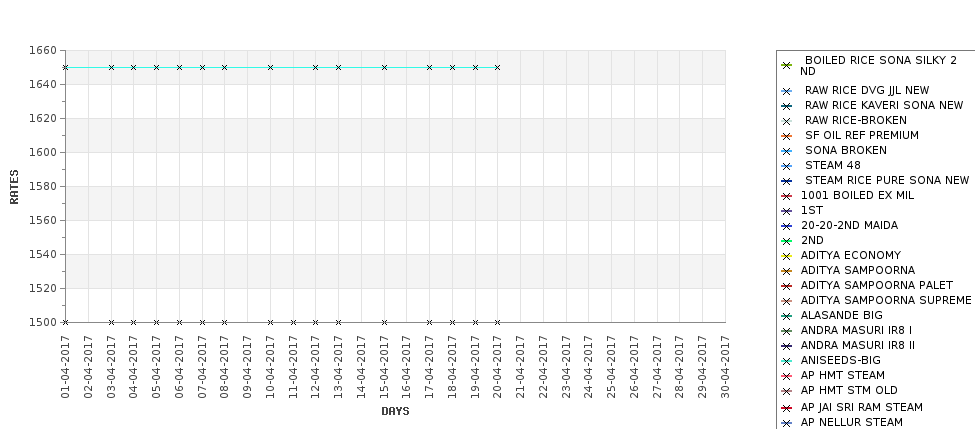Click the BOILED RICE SONA SILKY 2 ND legend marker
Screen dimensions: 975x429
coord(787,65)
